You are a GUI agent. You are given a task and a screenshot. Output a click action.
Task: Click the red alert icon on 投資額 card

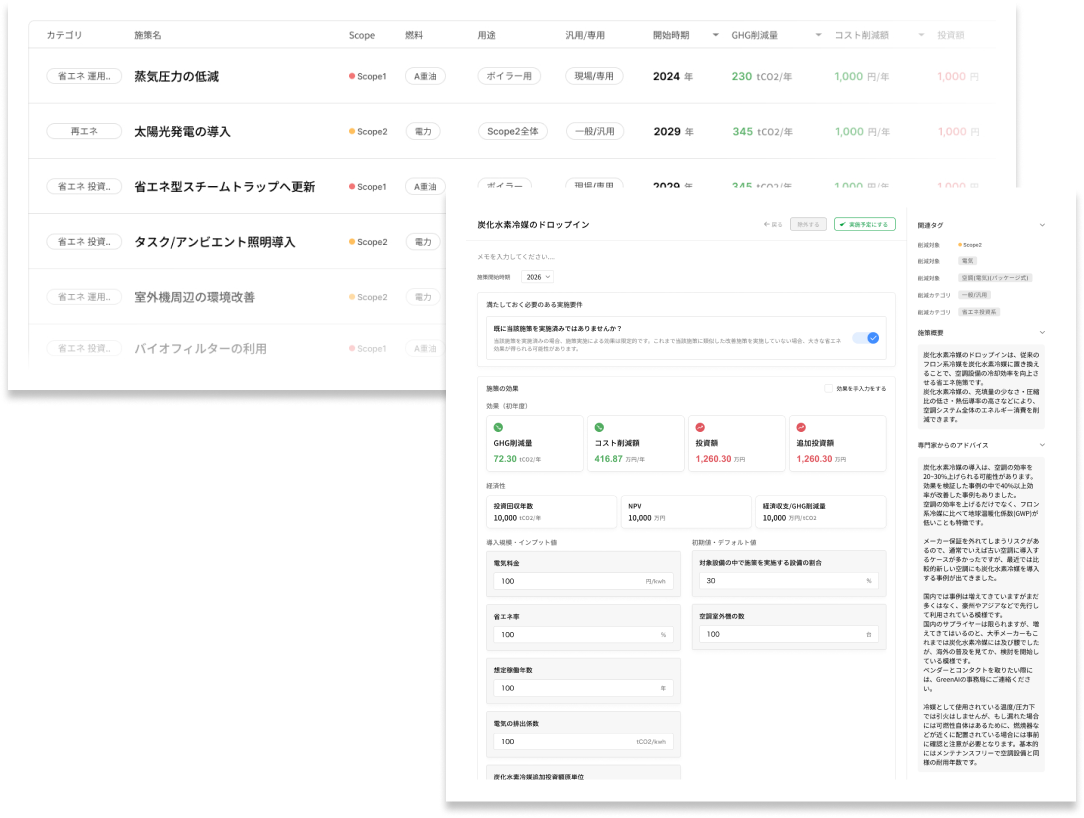point(700,427)
